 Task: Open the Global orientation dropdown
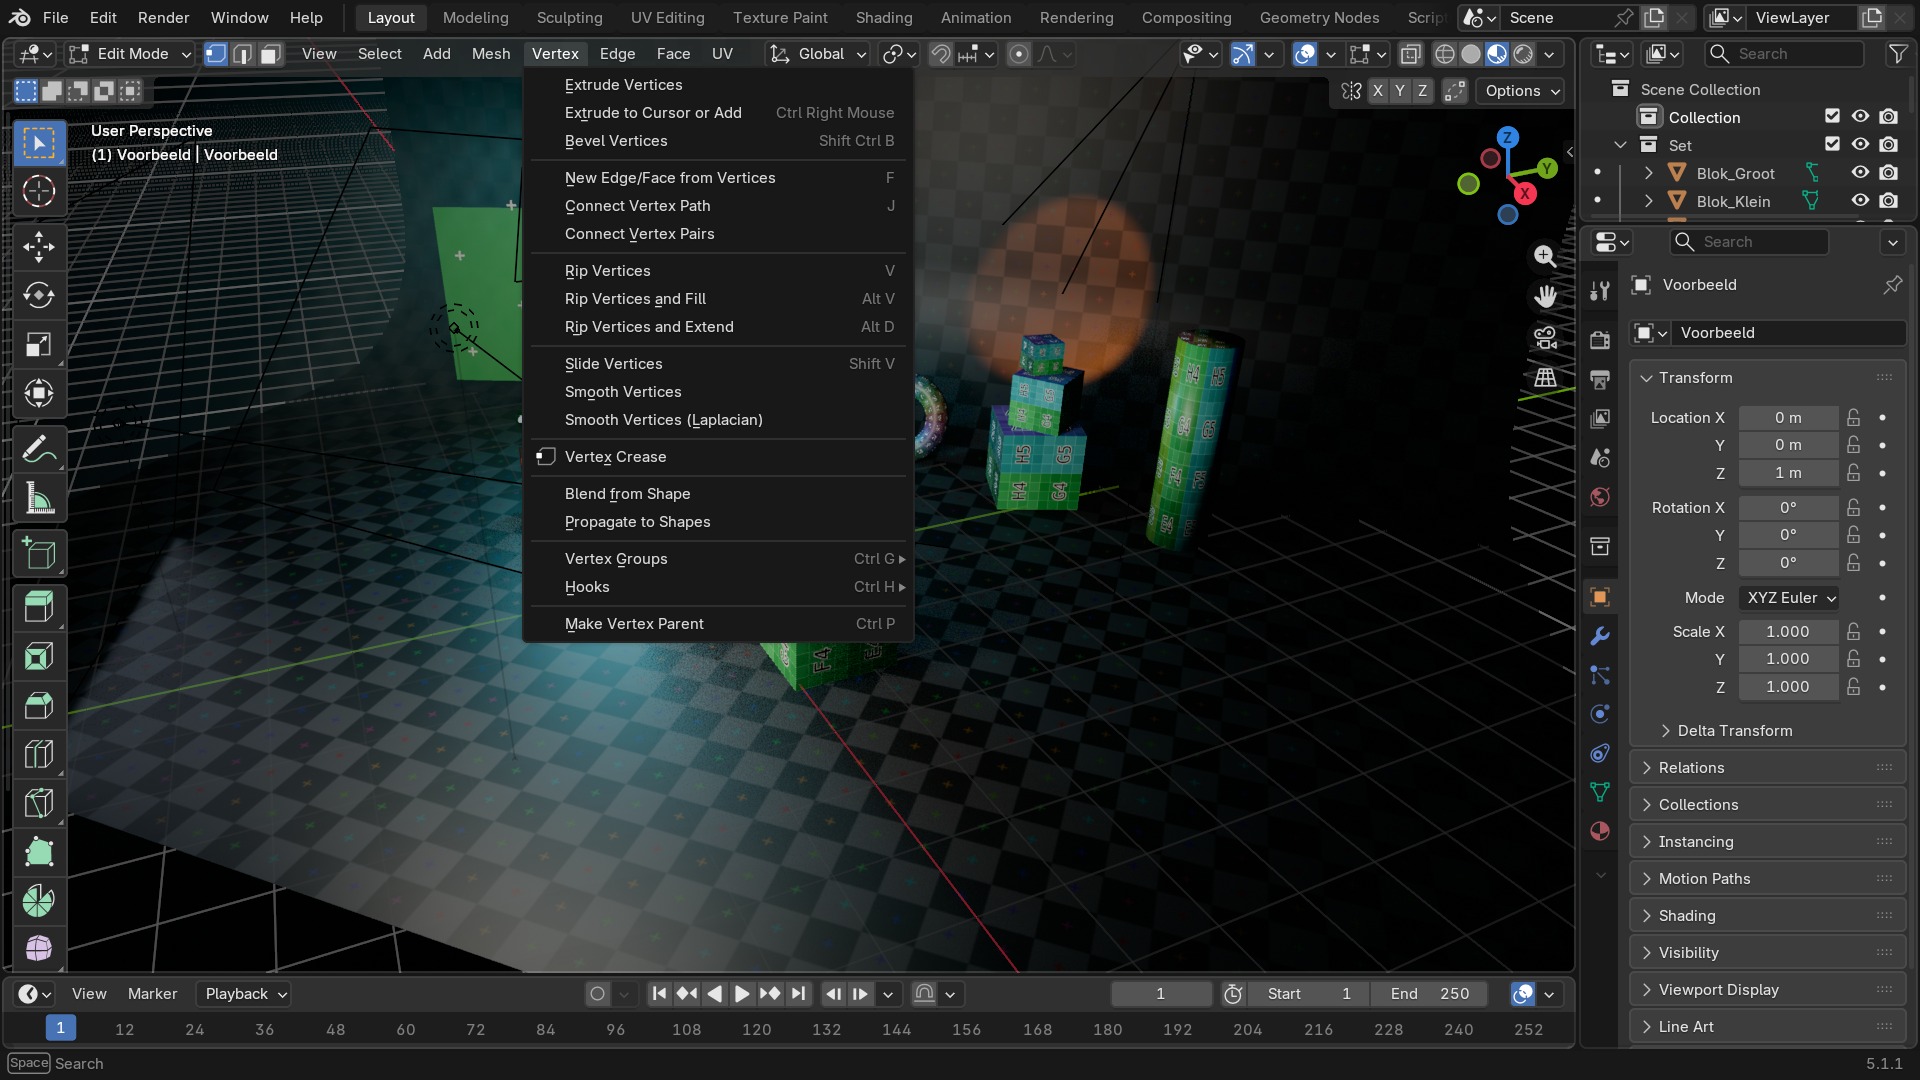coord(818,54)
